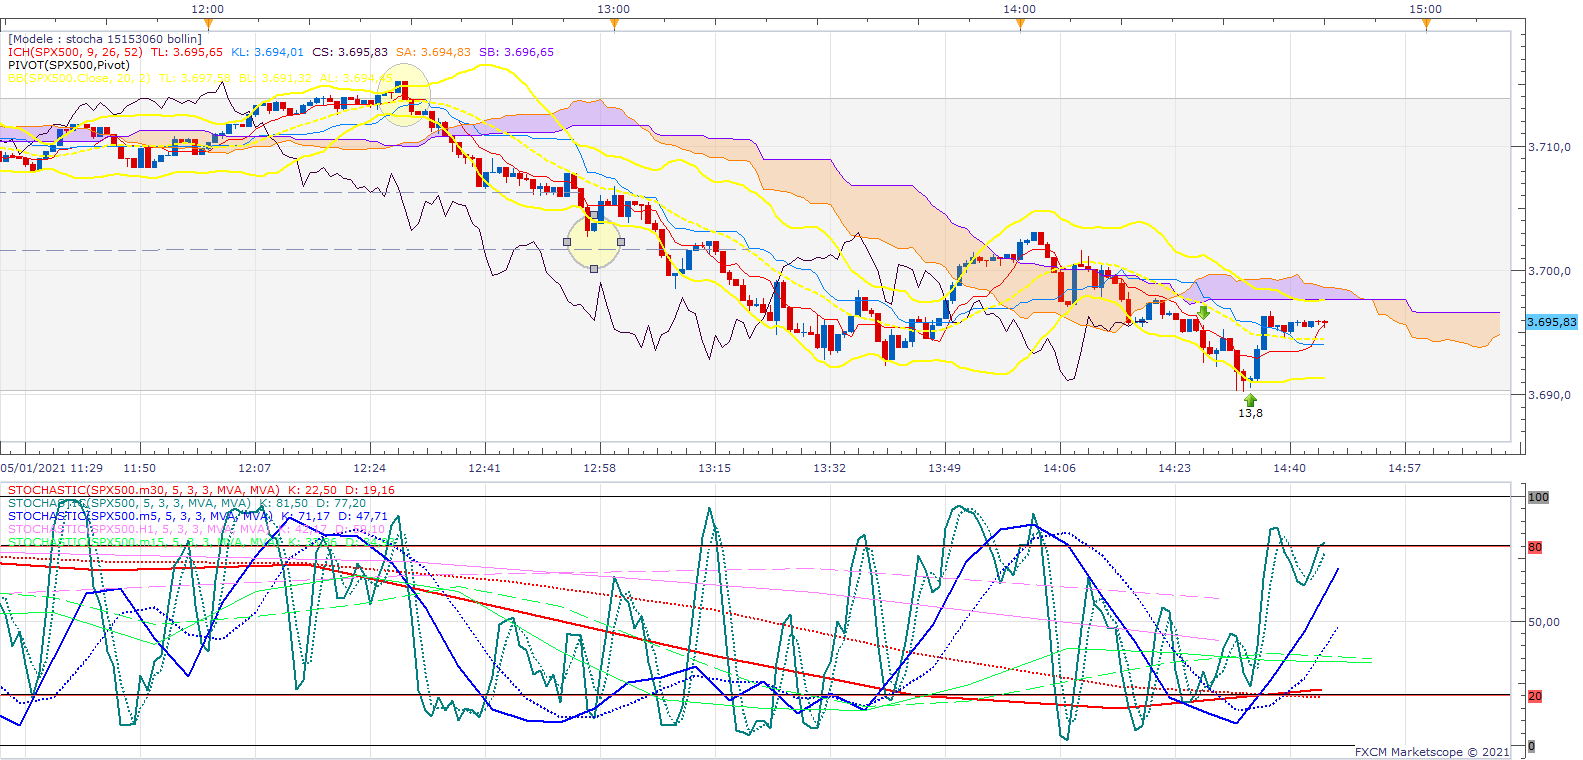The height and width of the screenshot is (760, 1583).
Task: Click the 13,8 label below the arrow
Action: [x=1250, y=413]
